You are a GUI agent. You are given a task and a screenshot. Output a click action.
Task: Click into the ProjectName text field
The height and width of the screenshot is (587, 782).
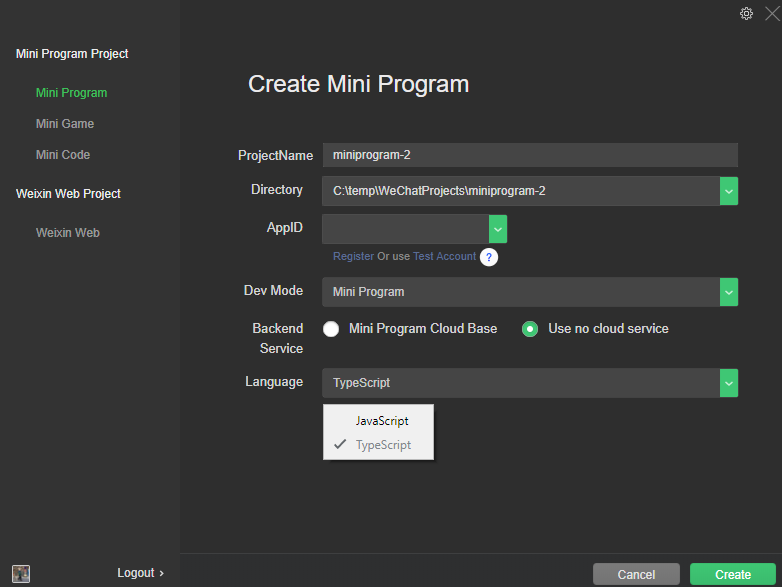(530, 155)
